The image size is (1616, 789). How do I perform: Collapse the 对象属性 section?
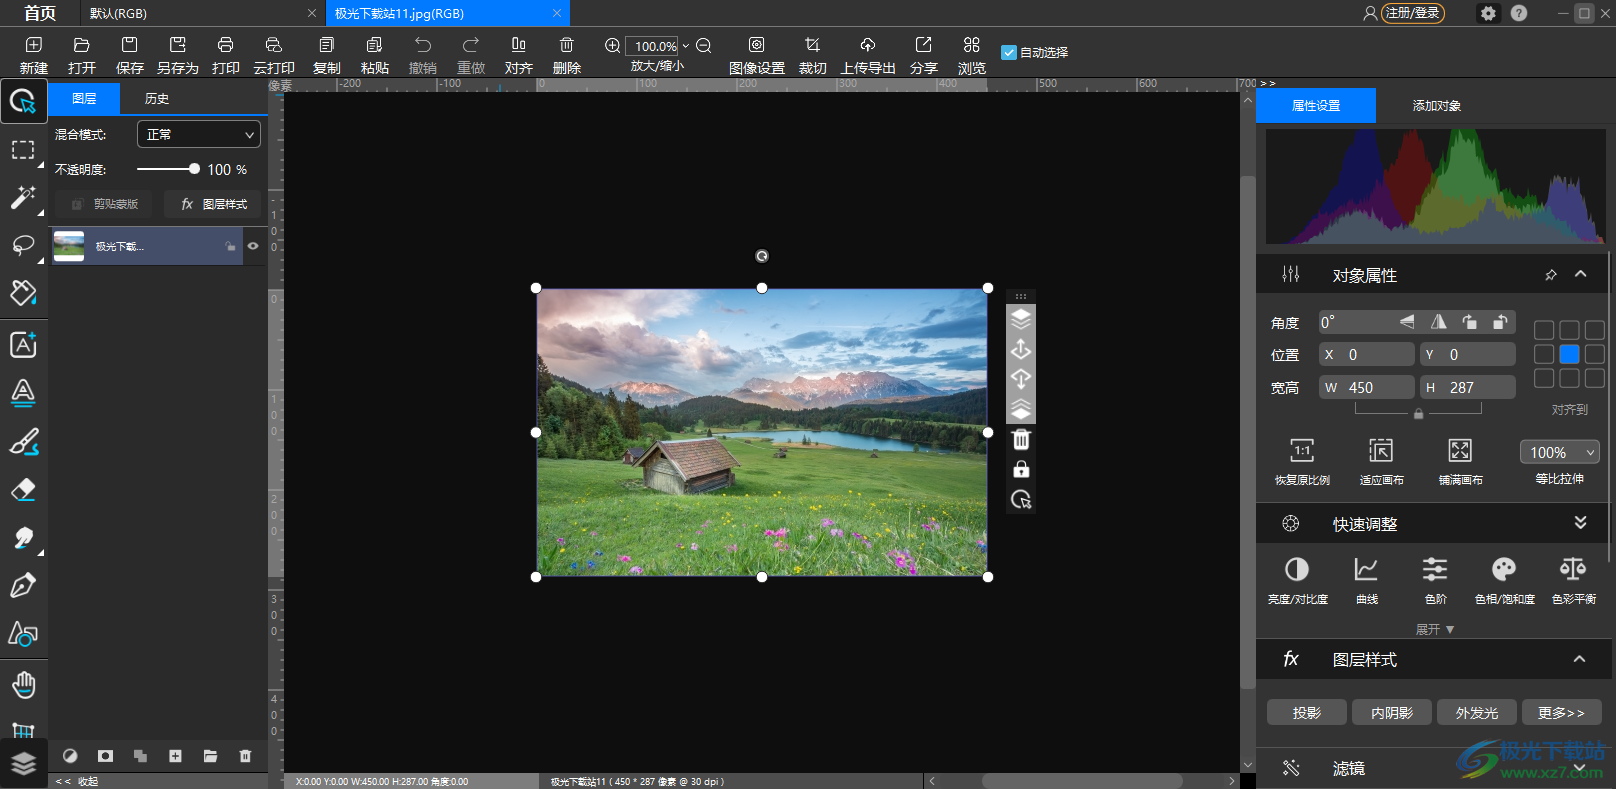(x=1580, y=274)
